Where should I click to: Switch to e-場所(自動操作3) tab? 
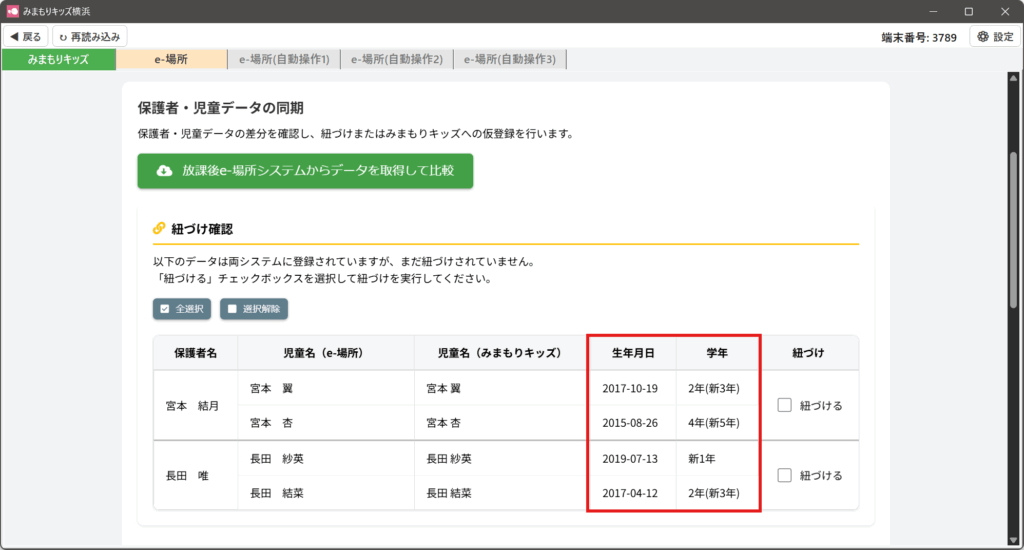[510, 59]
